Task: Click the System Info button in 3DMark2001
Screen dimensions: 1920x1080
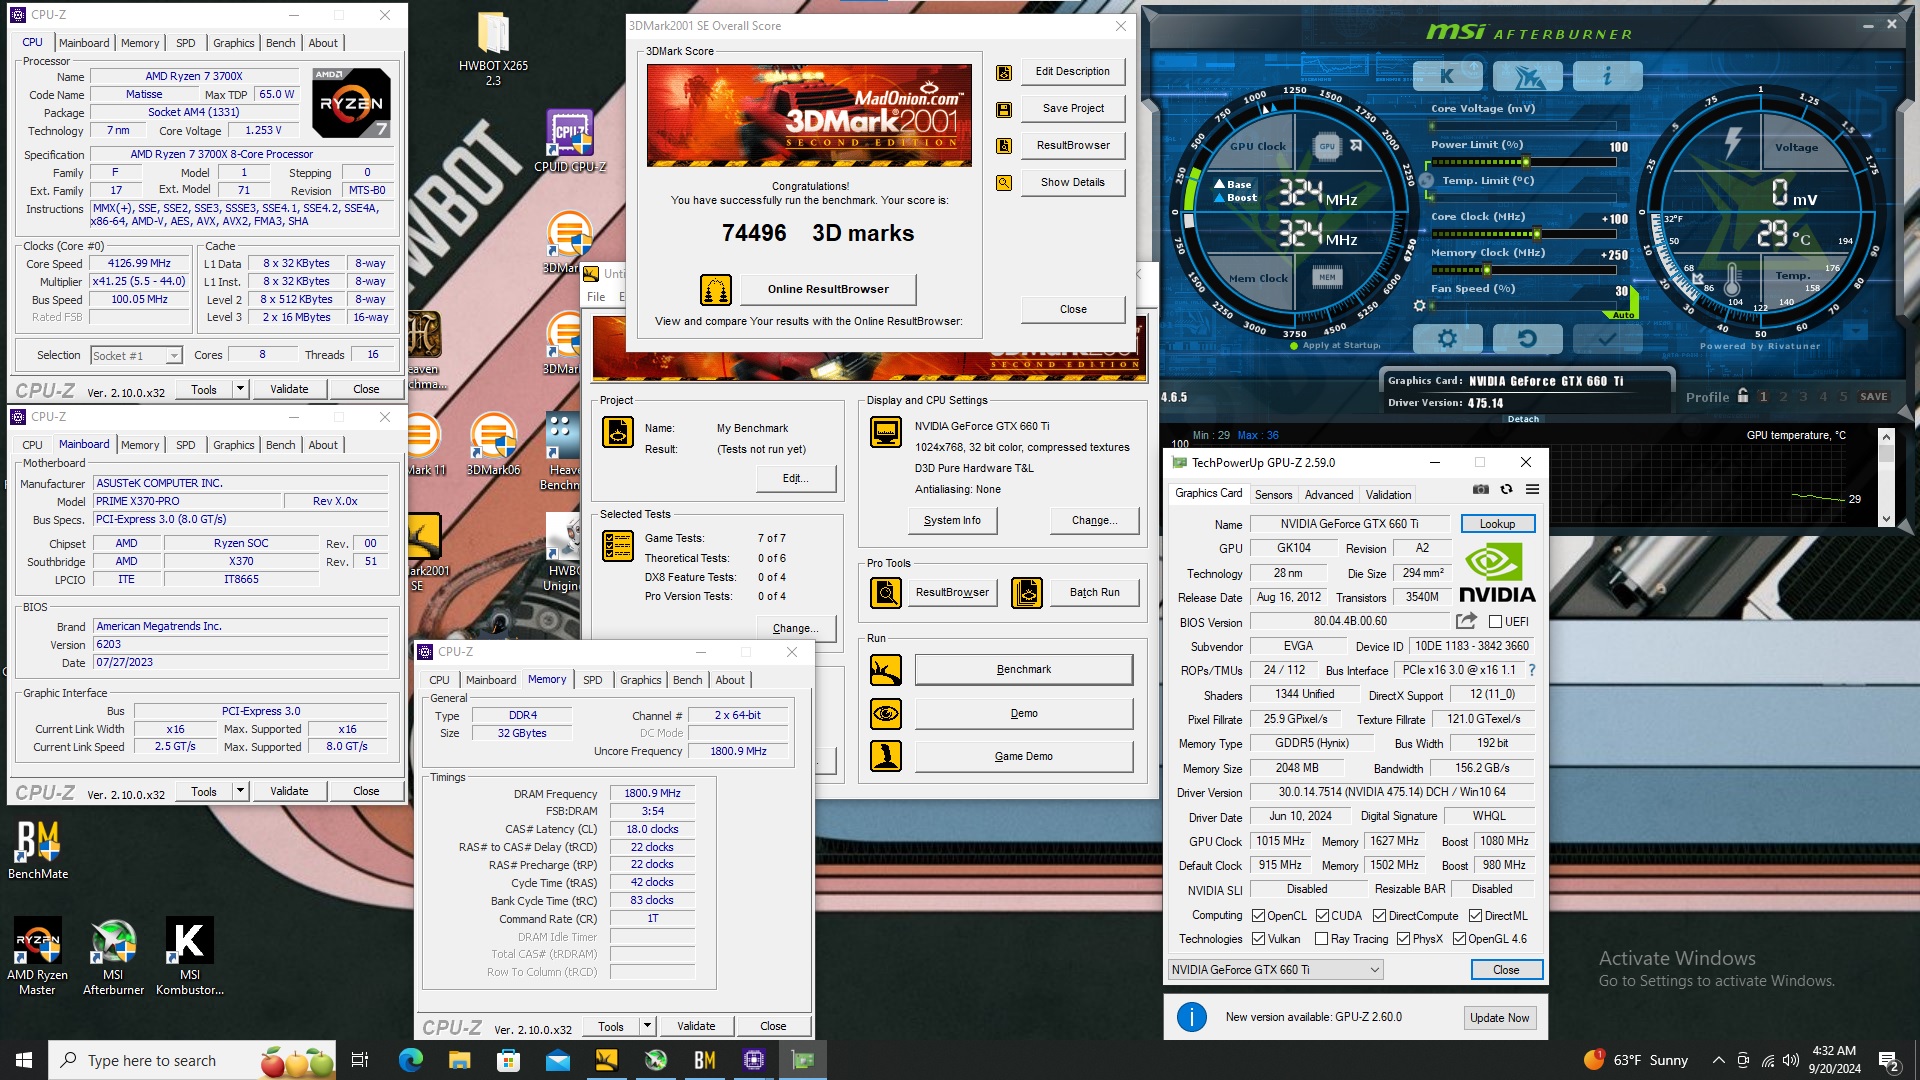Action: tap(952, 521)
